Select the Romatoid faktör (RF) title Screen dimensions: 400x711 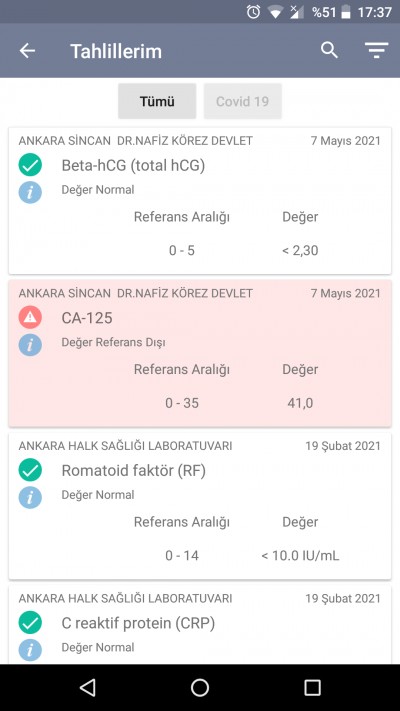(x=134, y=471)
